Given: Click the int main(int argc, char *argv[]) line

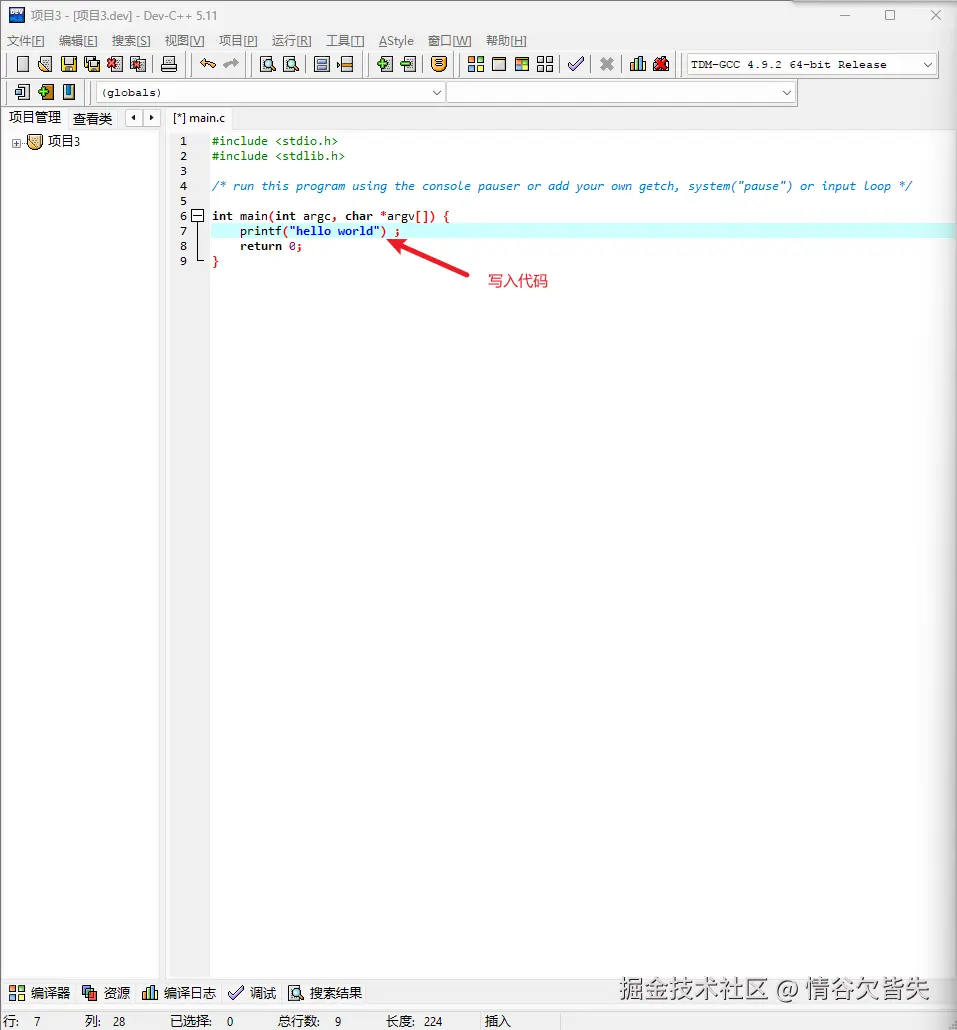Looking at the screenshot, I should (x=331, y=216).
